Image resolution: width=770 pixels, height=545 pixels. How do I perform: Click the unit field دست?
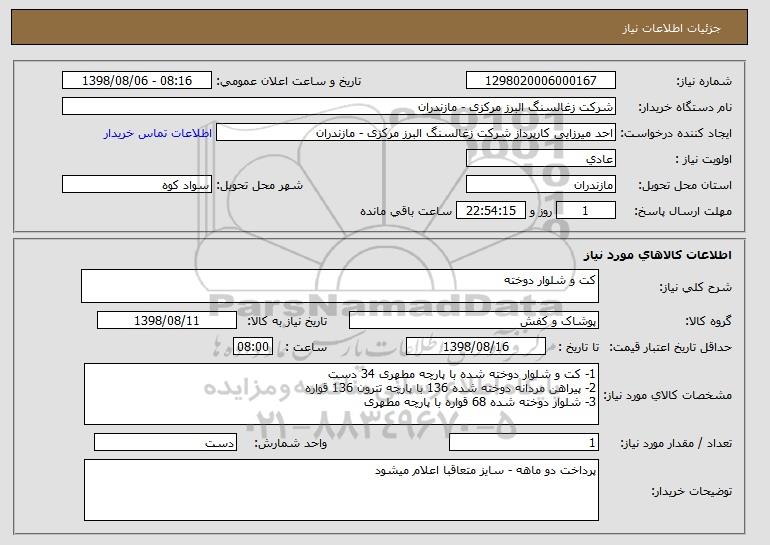pos(165,442)
